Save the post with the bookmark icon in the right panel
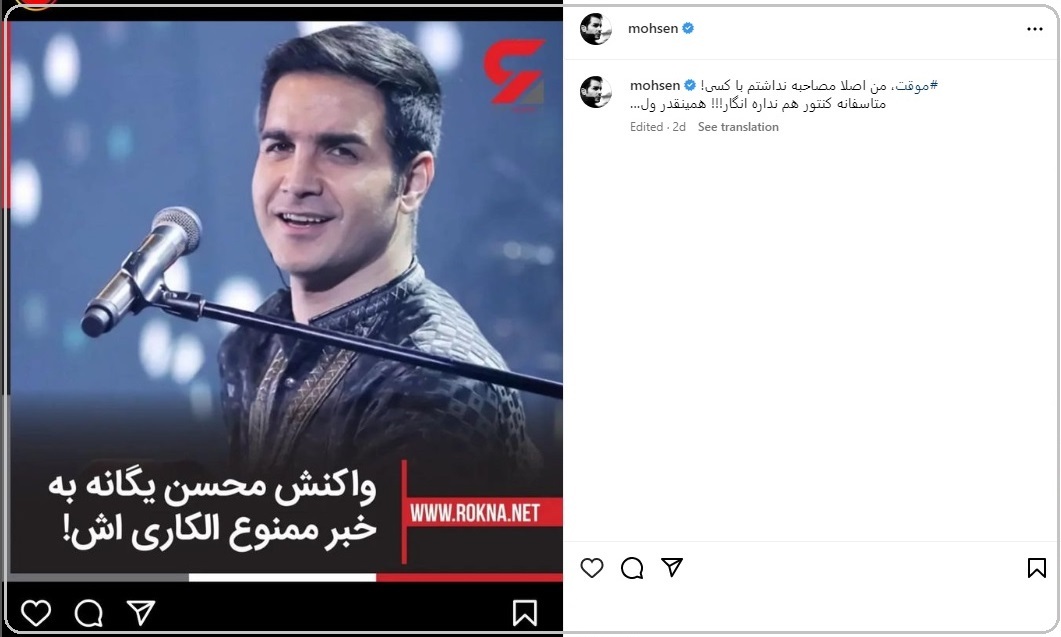Viewport: 1061px width, 637px height. (1036, 568)
